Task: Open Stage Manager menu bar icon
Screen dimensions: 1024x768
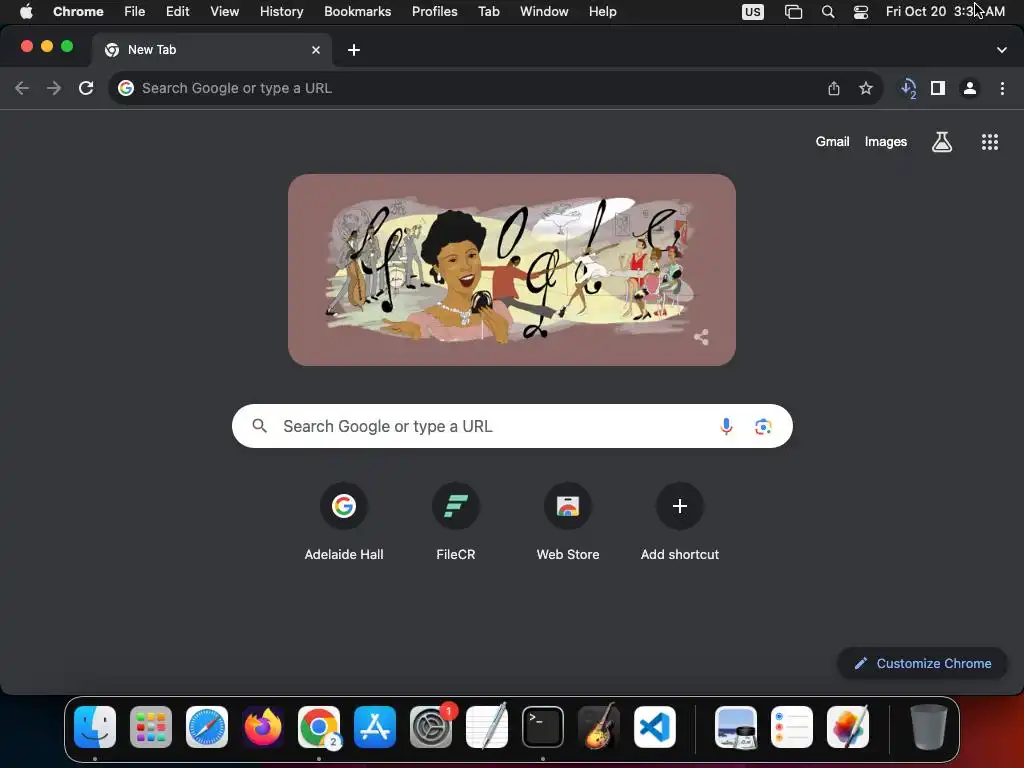Action: [793, 12]
